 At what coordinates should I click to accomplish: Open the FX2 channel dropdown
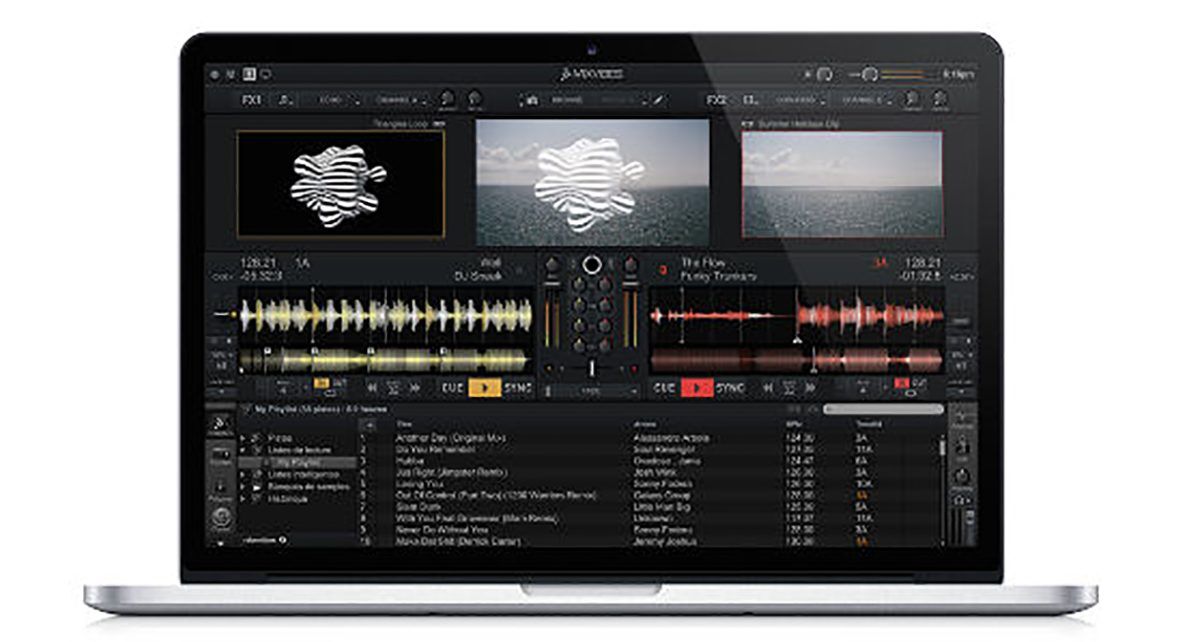point(865,100)
